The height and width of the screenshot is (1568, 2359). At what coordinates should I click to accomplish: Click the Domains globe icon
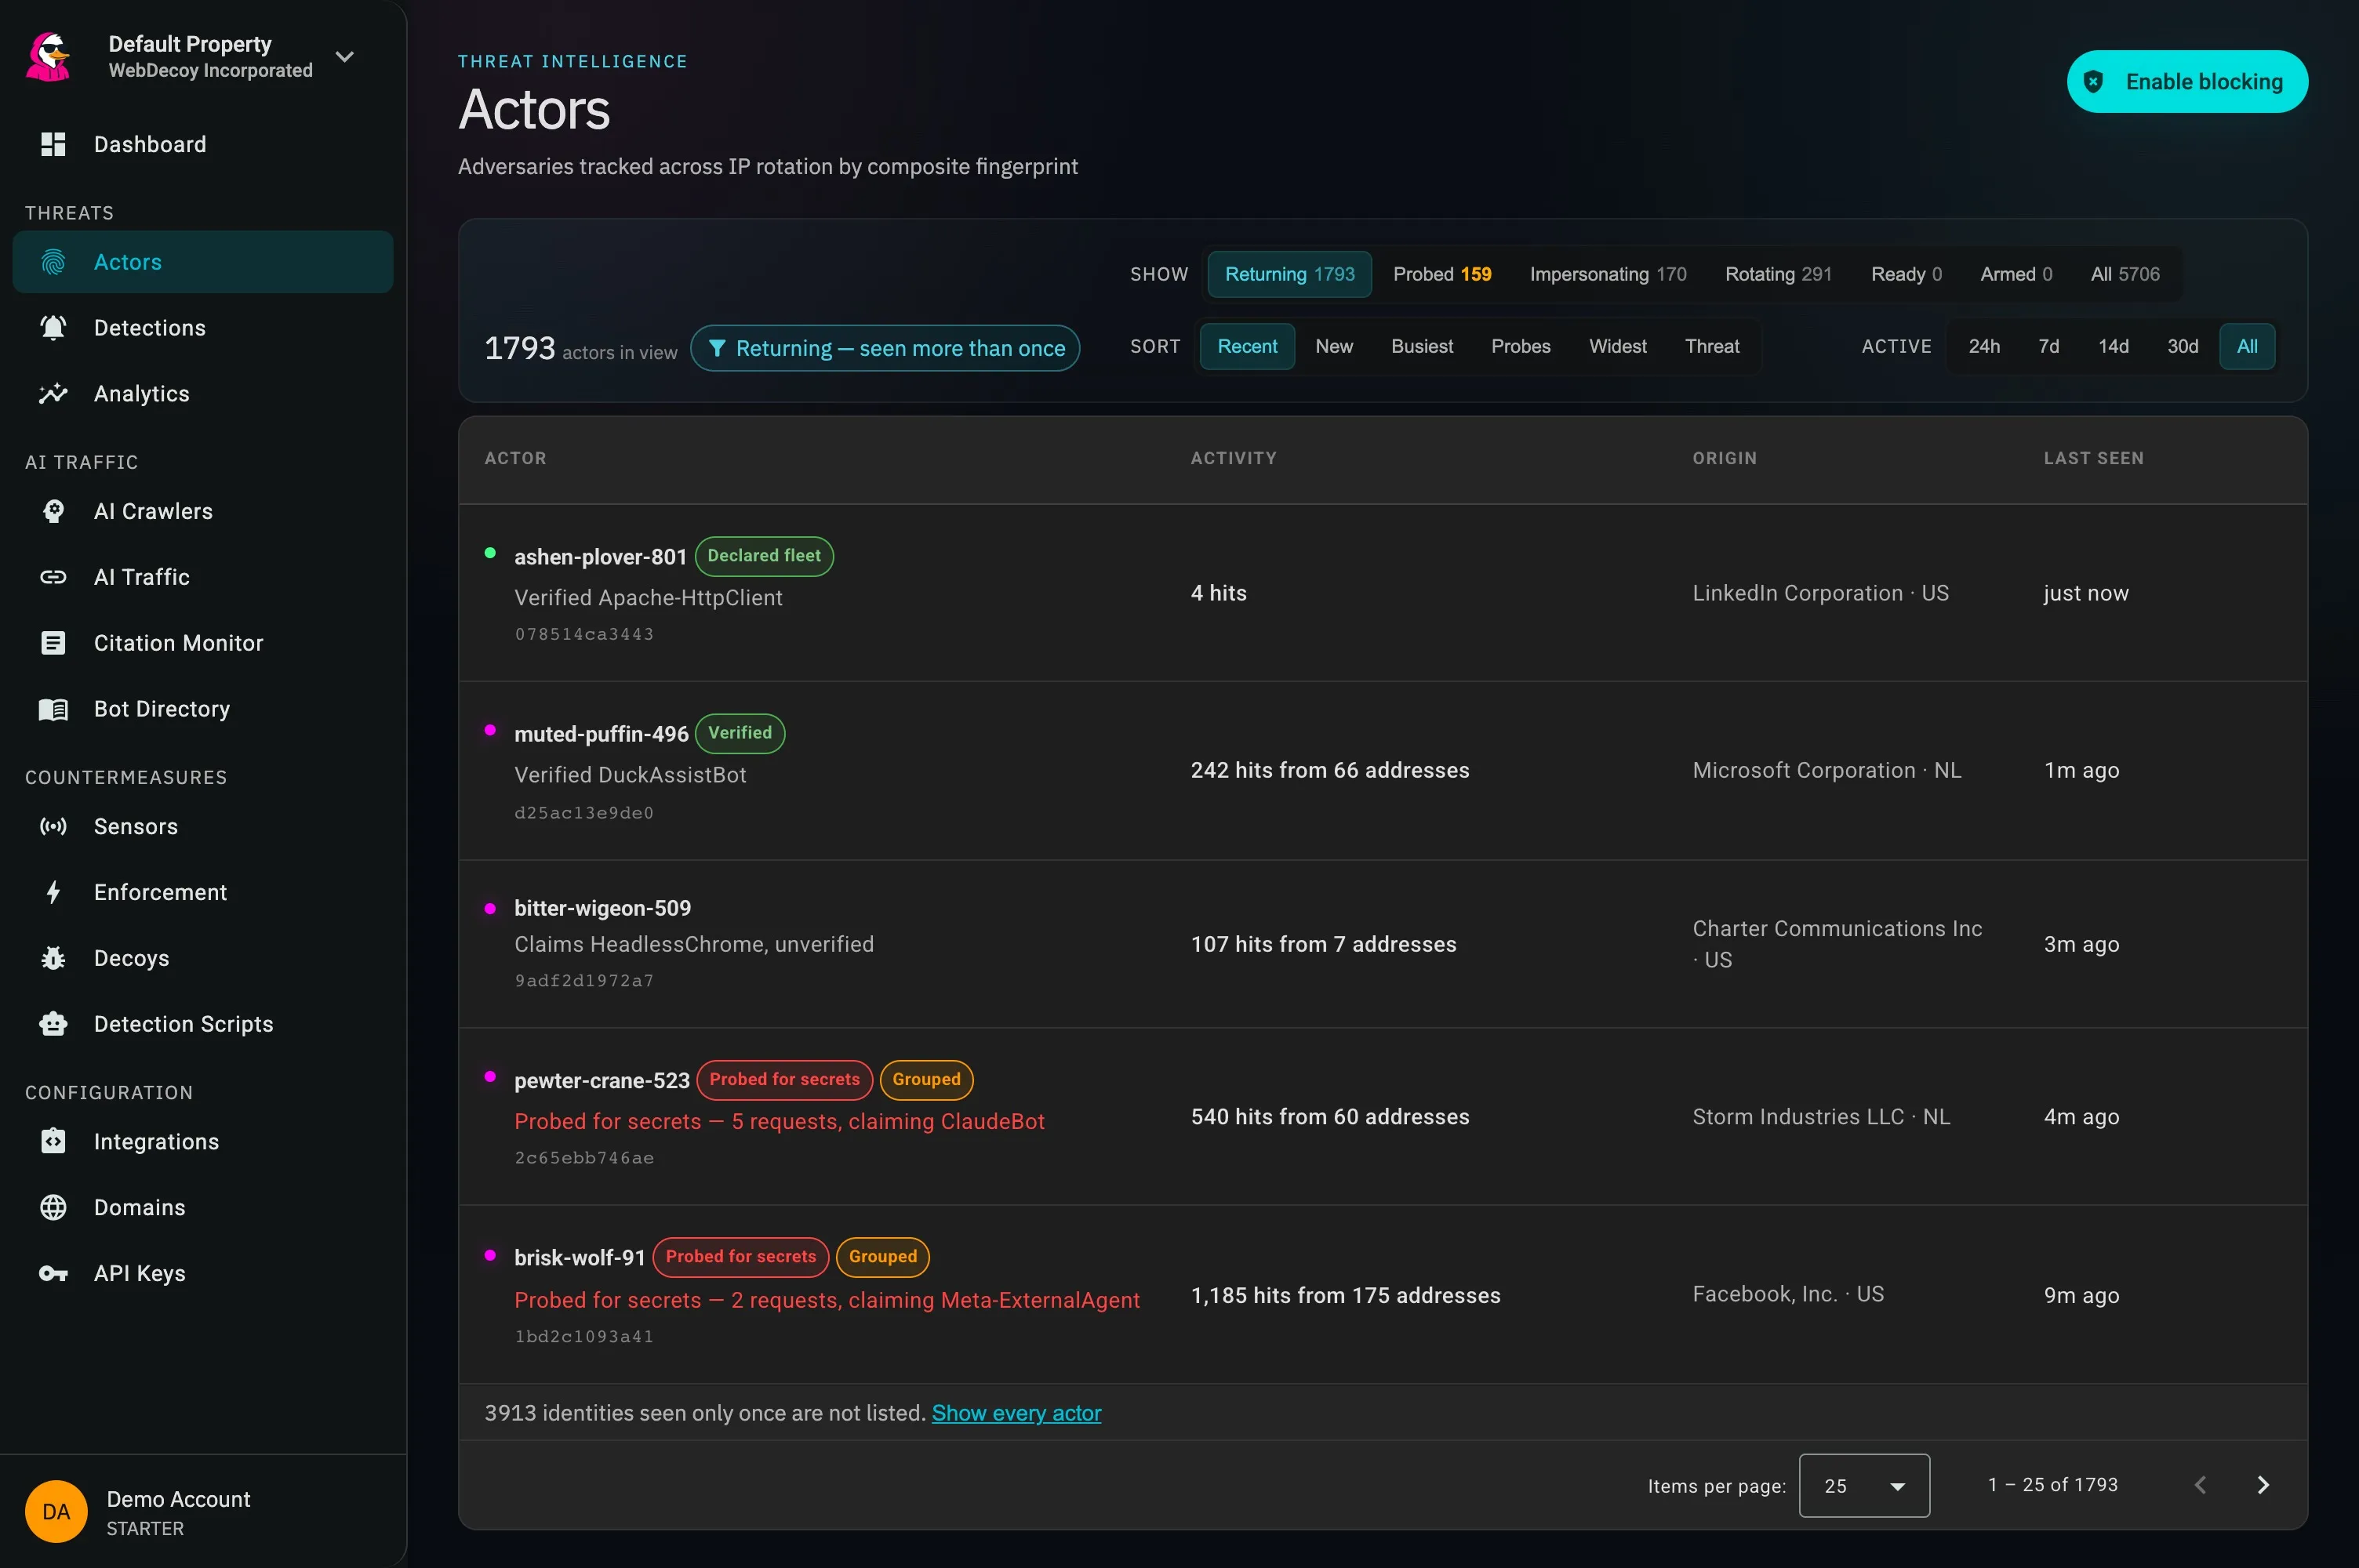tap(53, 1207)
